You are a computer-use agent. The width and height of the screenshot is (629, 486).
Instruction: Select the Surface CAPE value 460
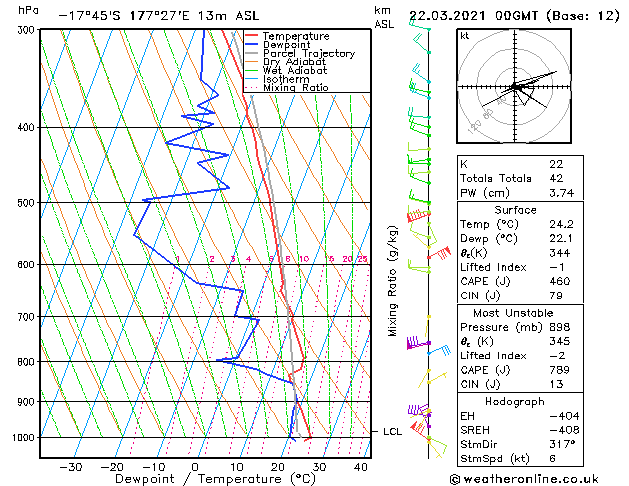click(560, 281)
